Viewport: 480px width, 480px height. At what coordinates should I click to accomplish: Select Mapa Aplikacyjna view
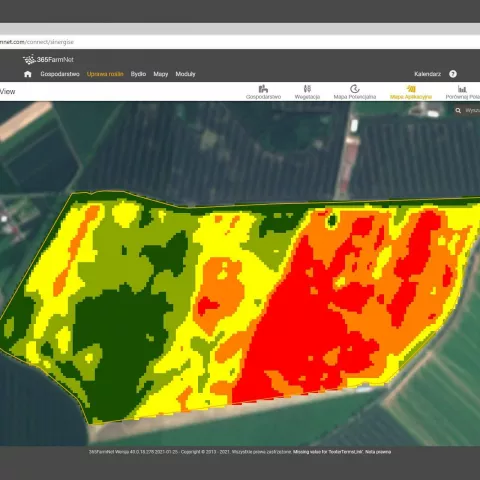click(x=411, y=92)
